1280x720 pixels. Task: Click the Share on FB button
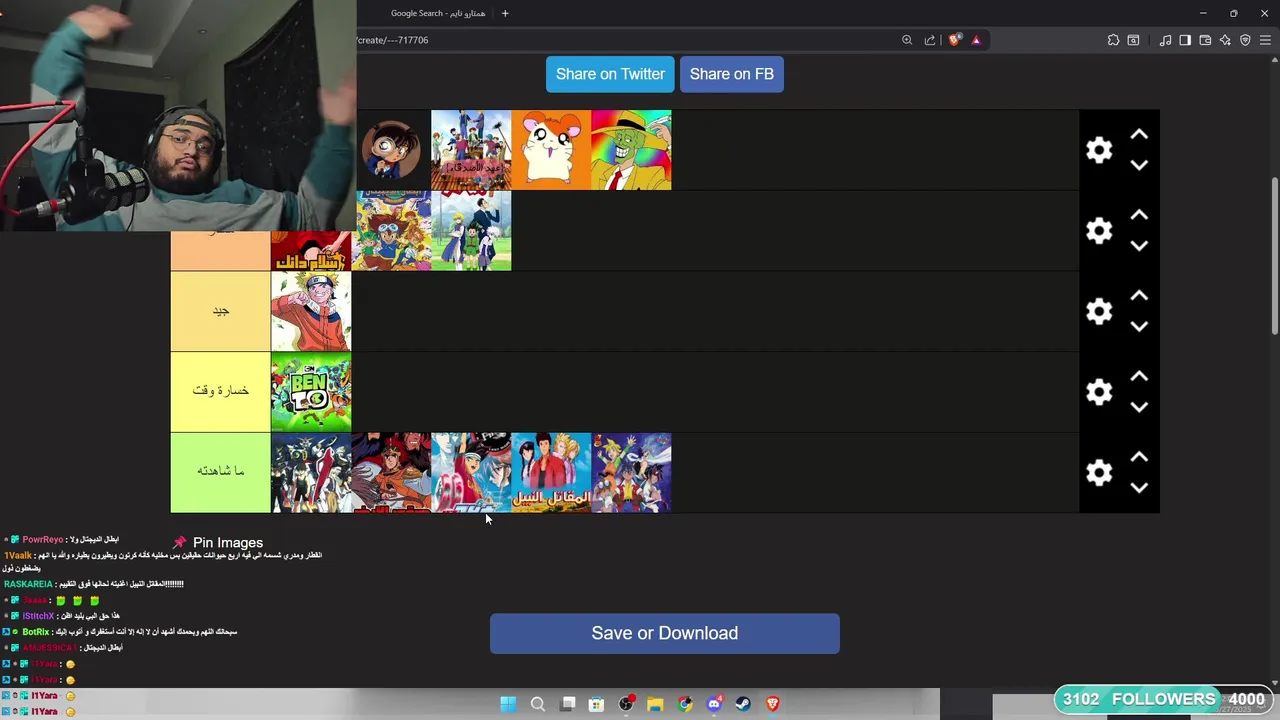(732, 74)
